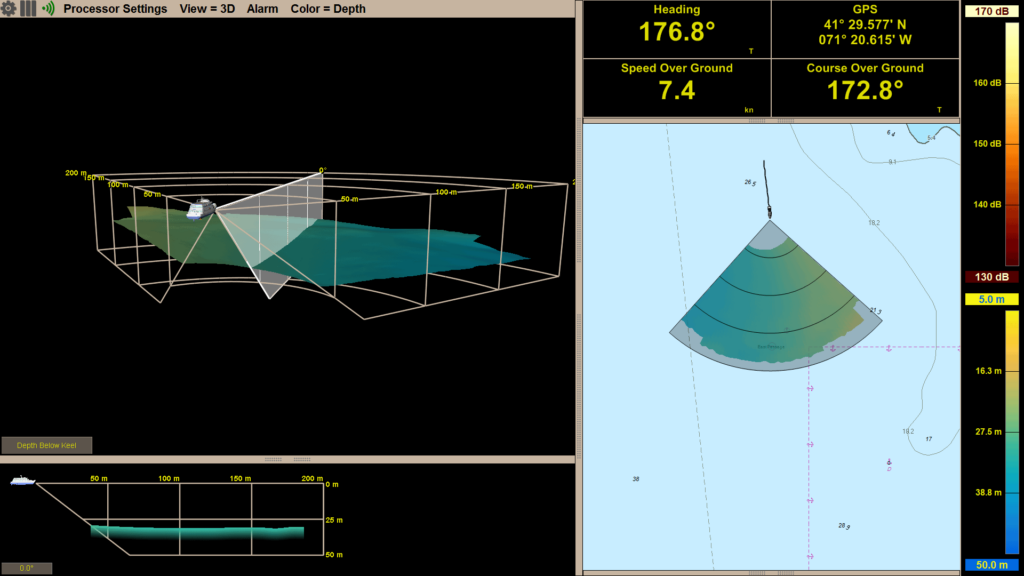Viewport: 1024px width, 576px height.
Task: Select the Speed Over Ground panel
Action: click(x=677, y=88)
